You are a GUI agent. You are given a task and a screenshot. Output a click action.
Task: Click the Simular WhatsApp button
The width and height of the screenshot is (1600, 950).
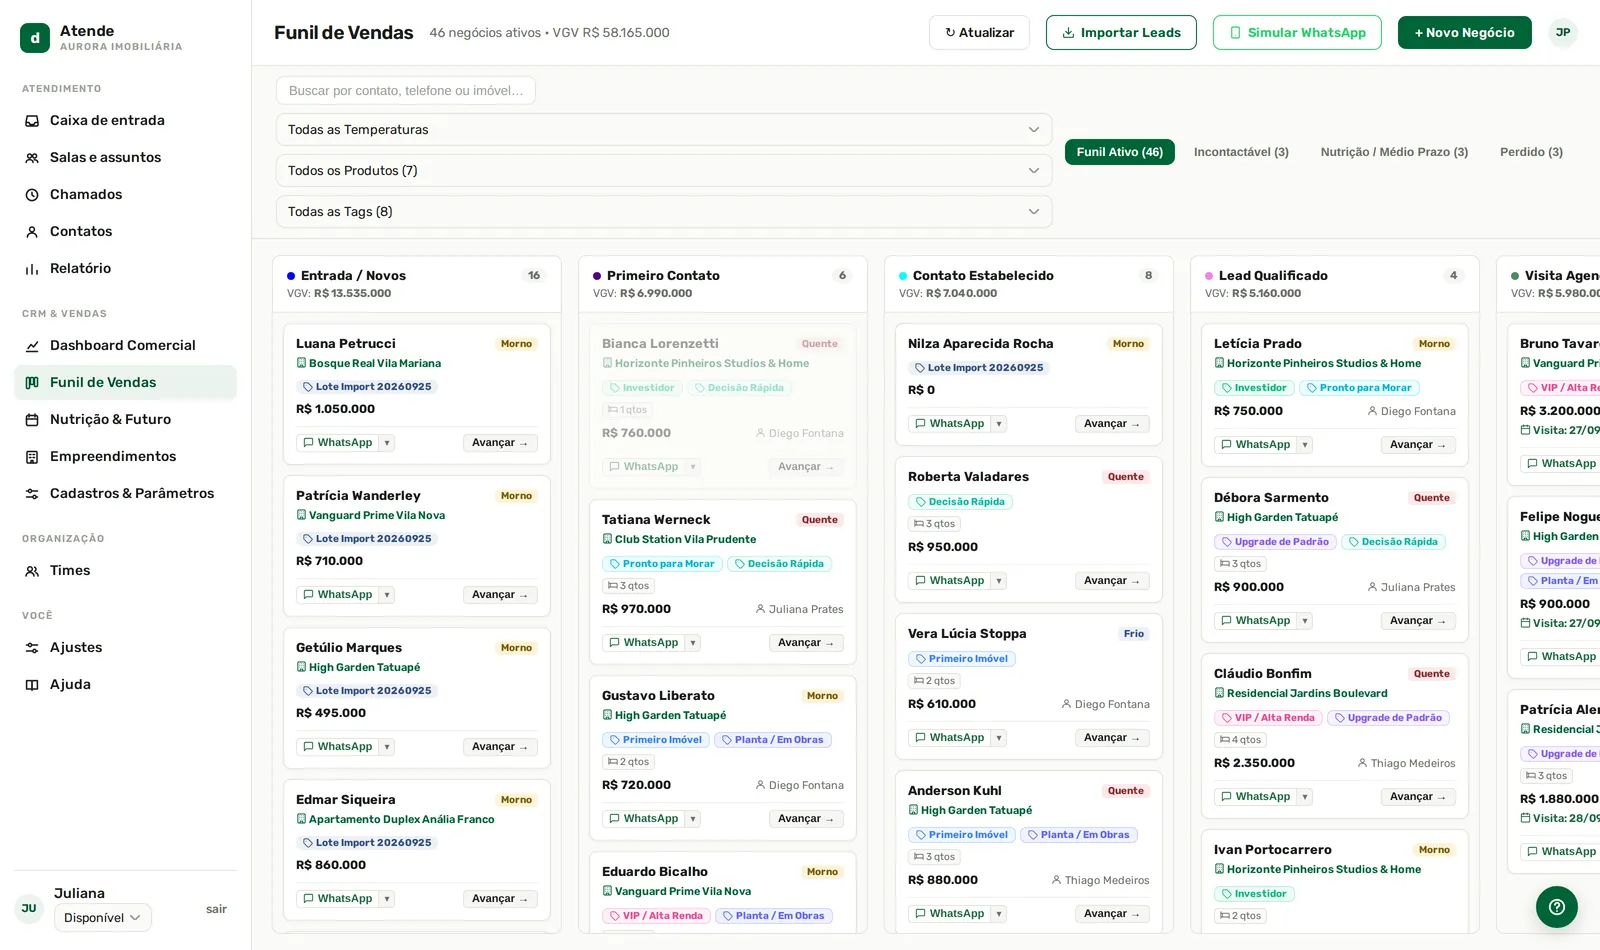click(1297, 33)
